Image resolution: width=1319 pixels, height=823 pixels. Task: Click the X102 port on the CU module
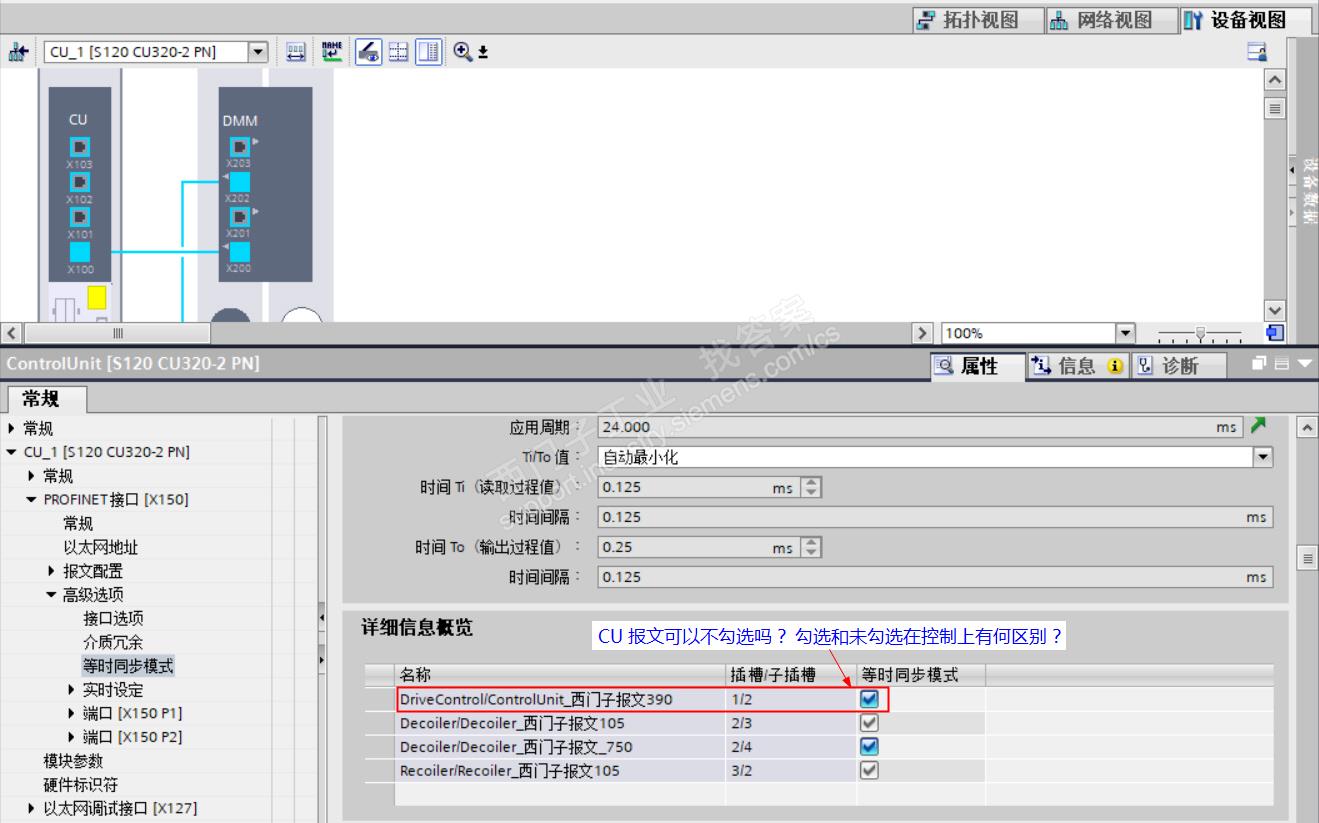(79, 182)
